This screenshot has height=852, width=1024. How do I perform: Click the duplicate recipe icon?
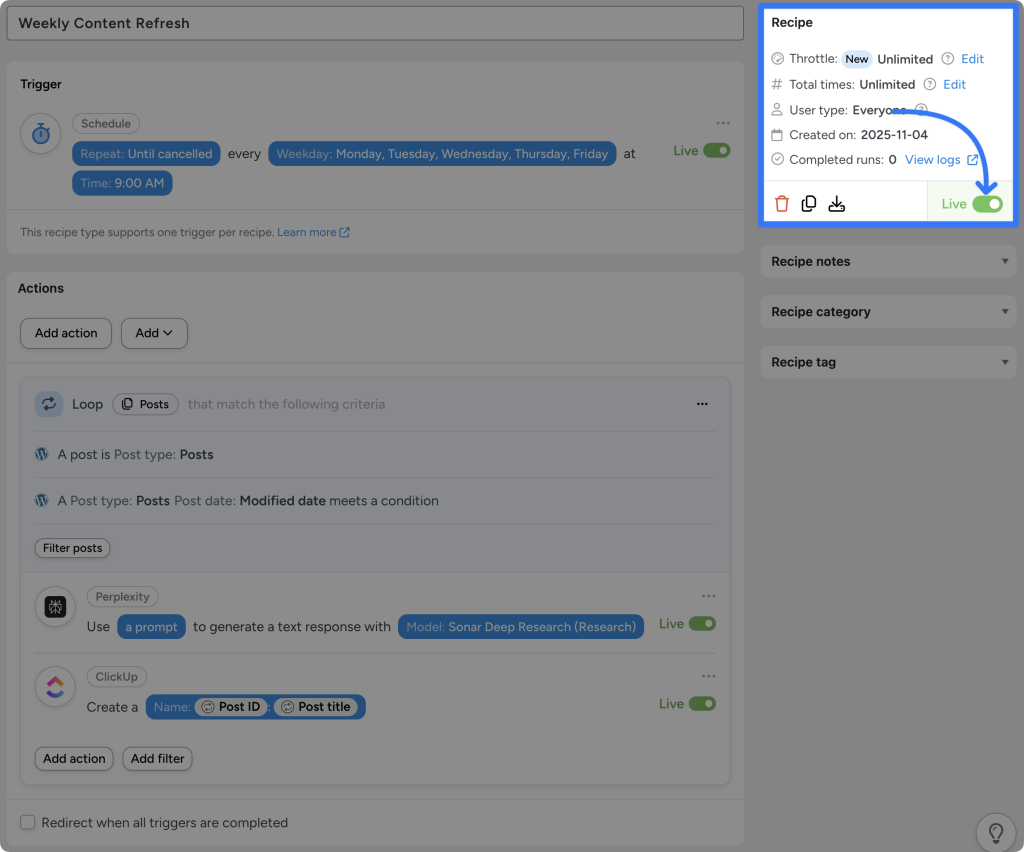[x=809, y=202]
